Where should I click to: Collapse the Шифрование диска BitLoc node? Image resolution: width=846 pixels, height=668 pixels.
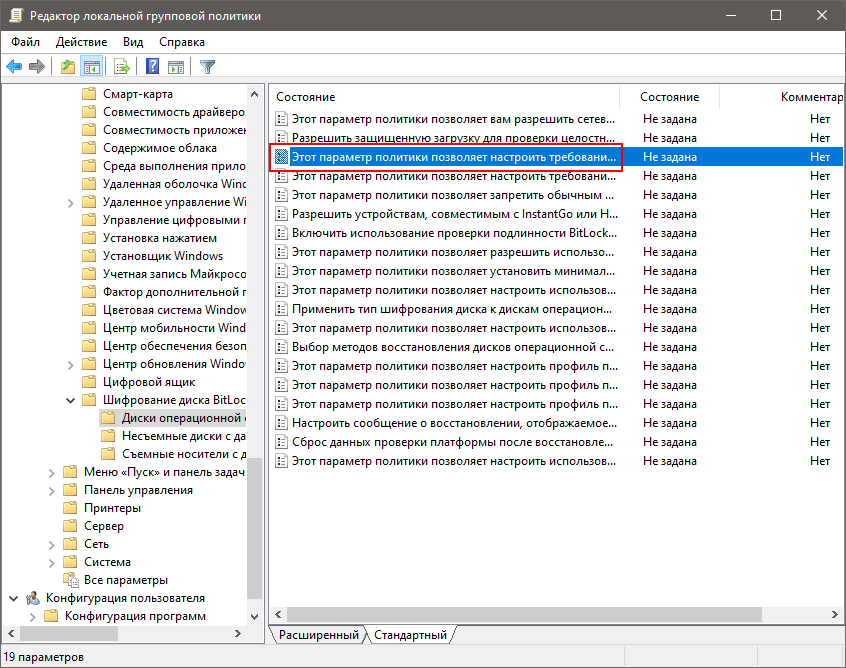point(70,400)
